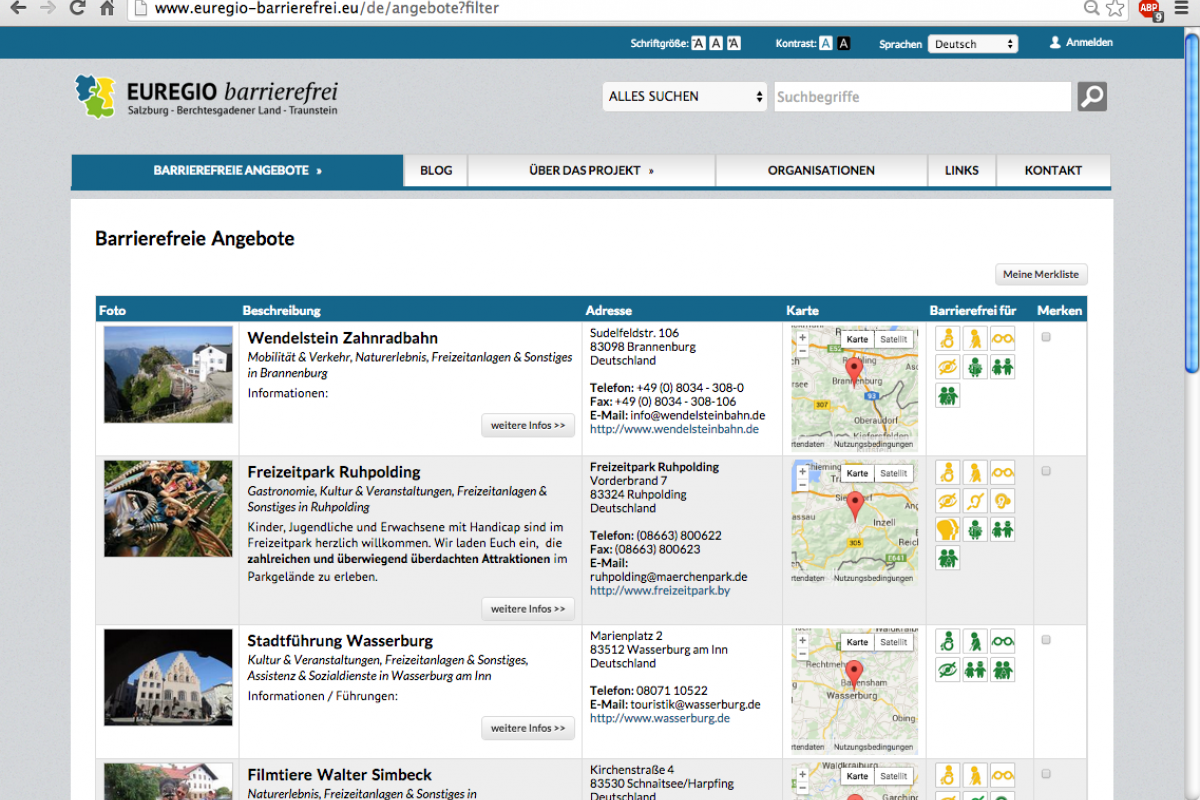This screenshot has height=800, width=1200.
Task: Open the freizeitpark.by website link
Action: [x=660, y=591]
